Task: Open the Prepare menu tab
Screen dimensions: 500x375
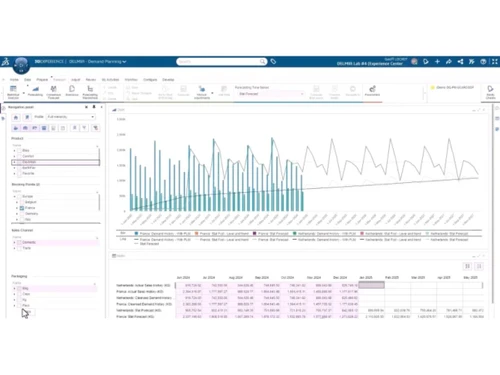Action: [x=42, y=80]
